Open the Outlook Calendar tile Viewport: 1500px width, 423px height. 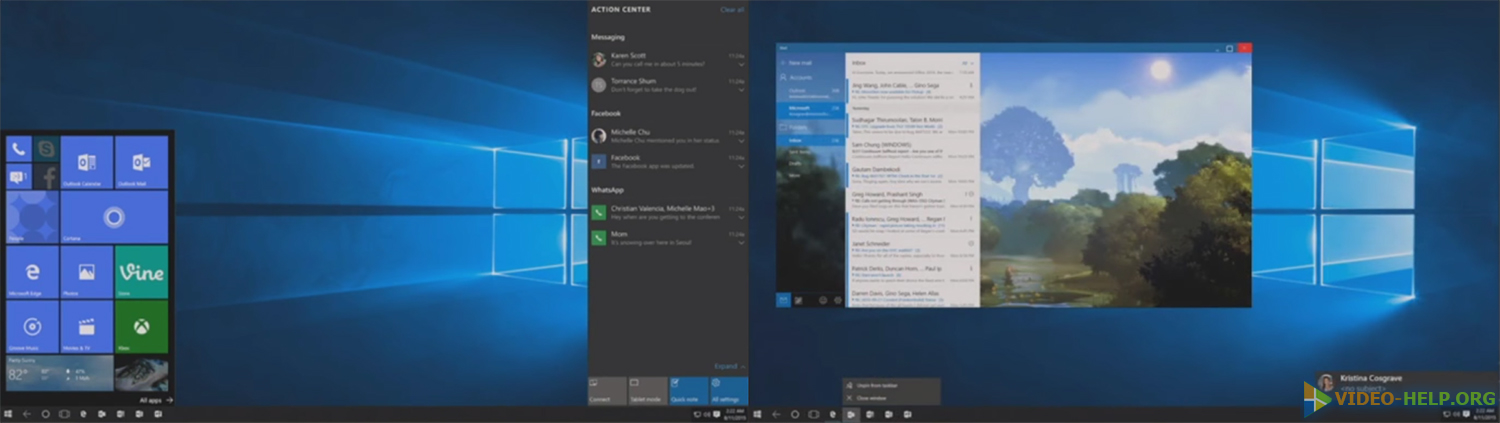click(86, 163)
